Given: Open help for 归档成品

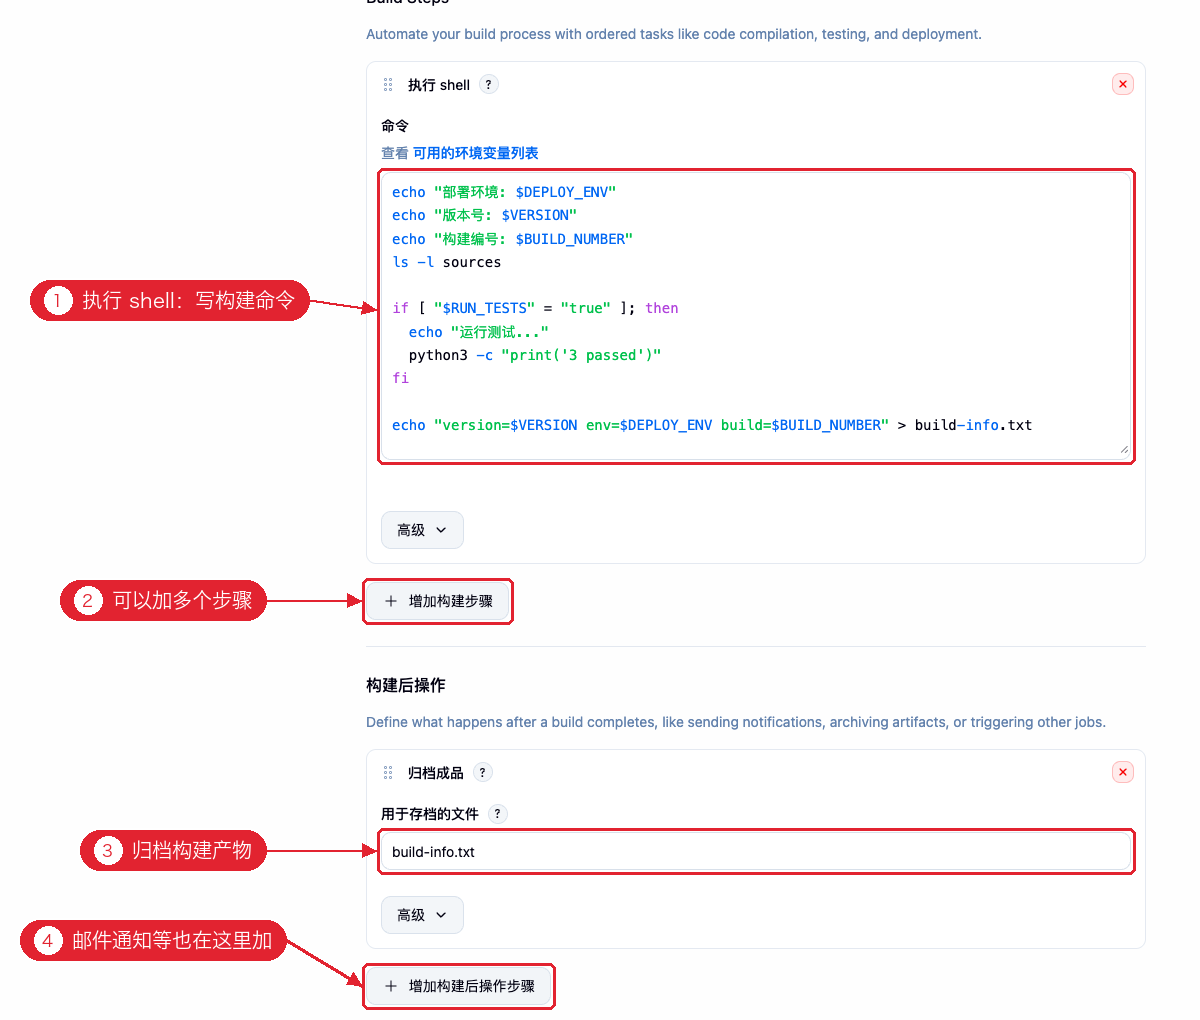Looking at the screenshot, I should point(482,773).
